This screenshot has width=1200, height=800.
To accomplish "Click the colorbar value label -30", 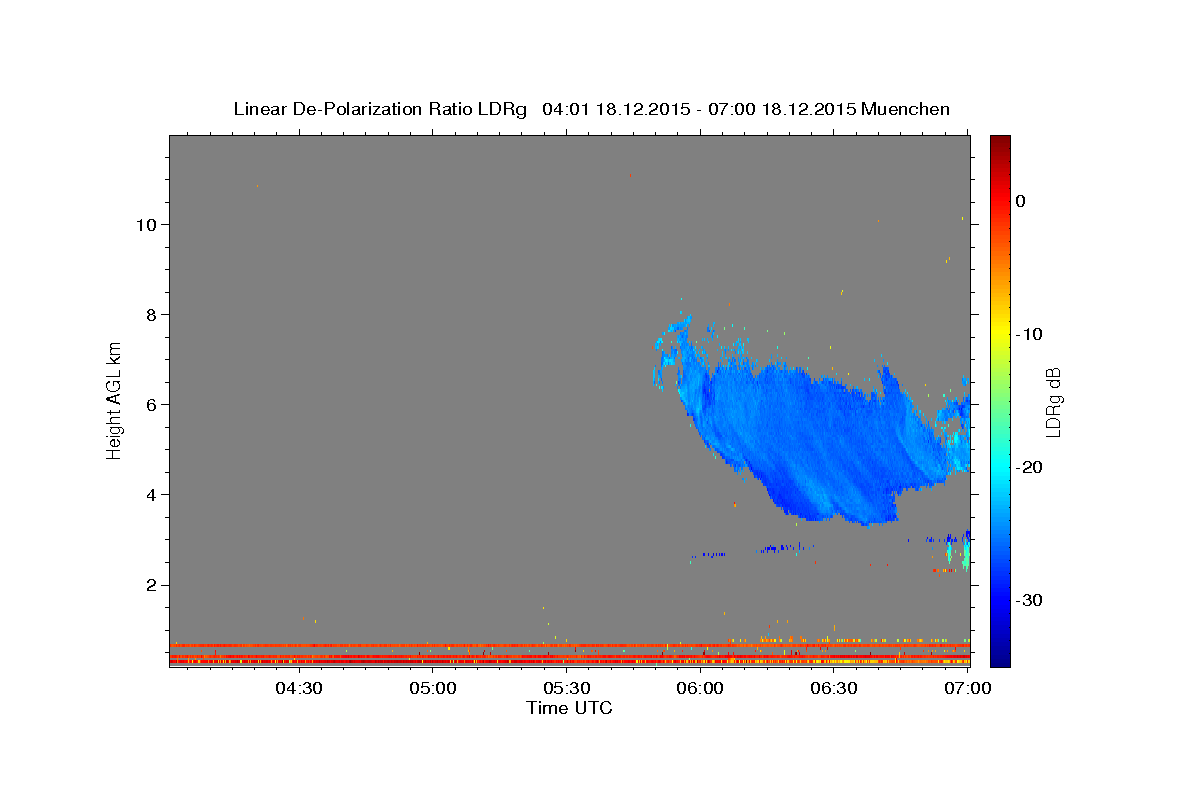I will click(x=1030, y=600).
